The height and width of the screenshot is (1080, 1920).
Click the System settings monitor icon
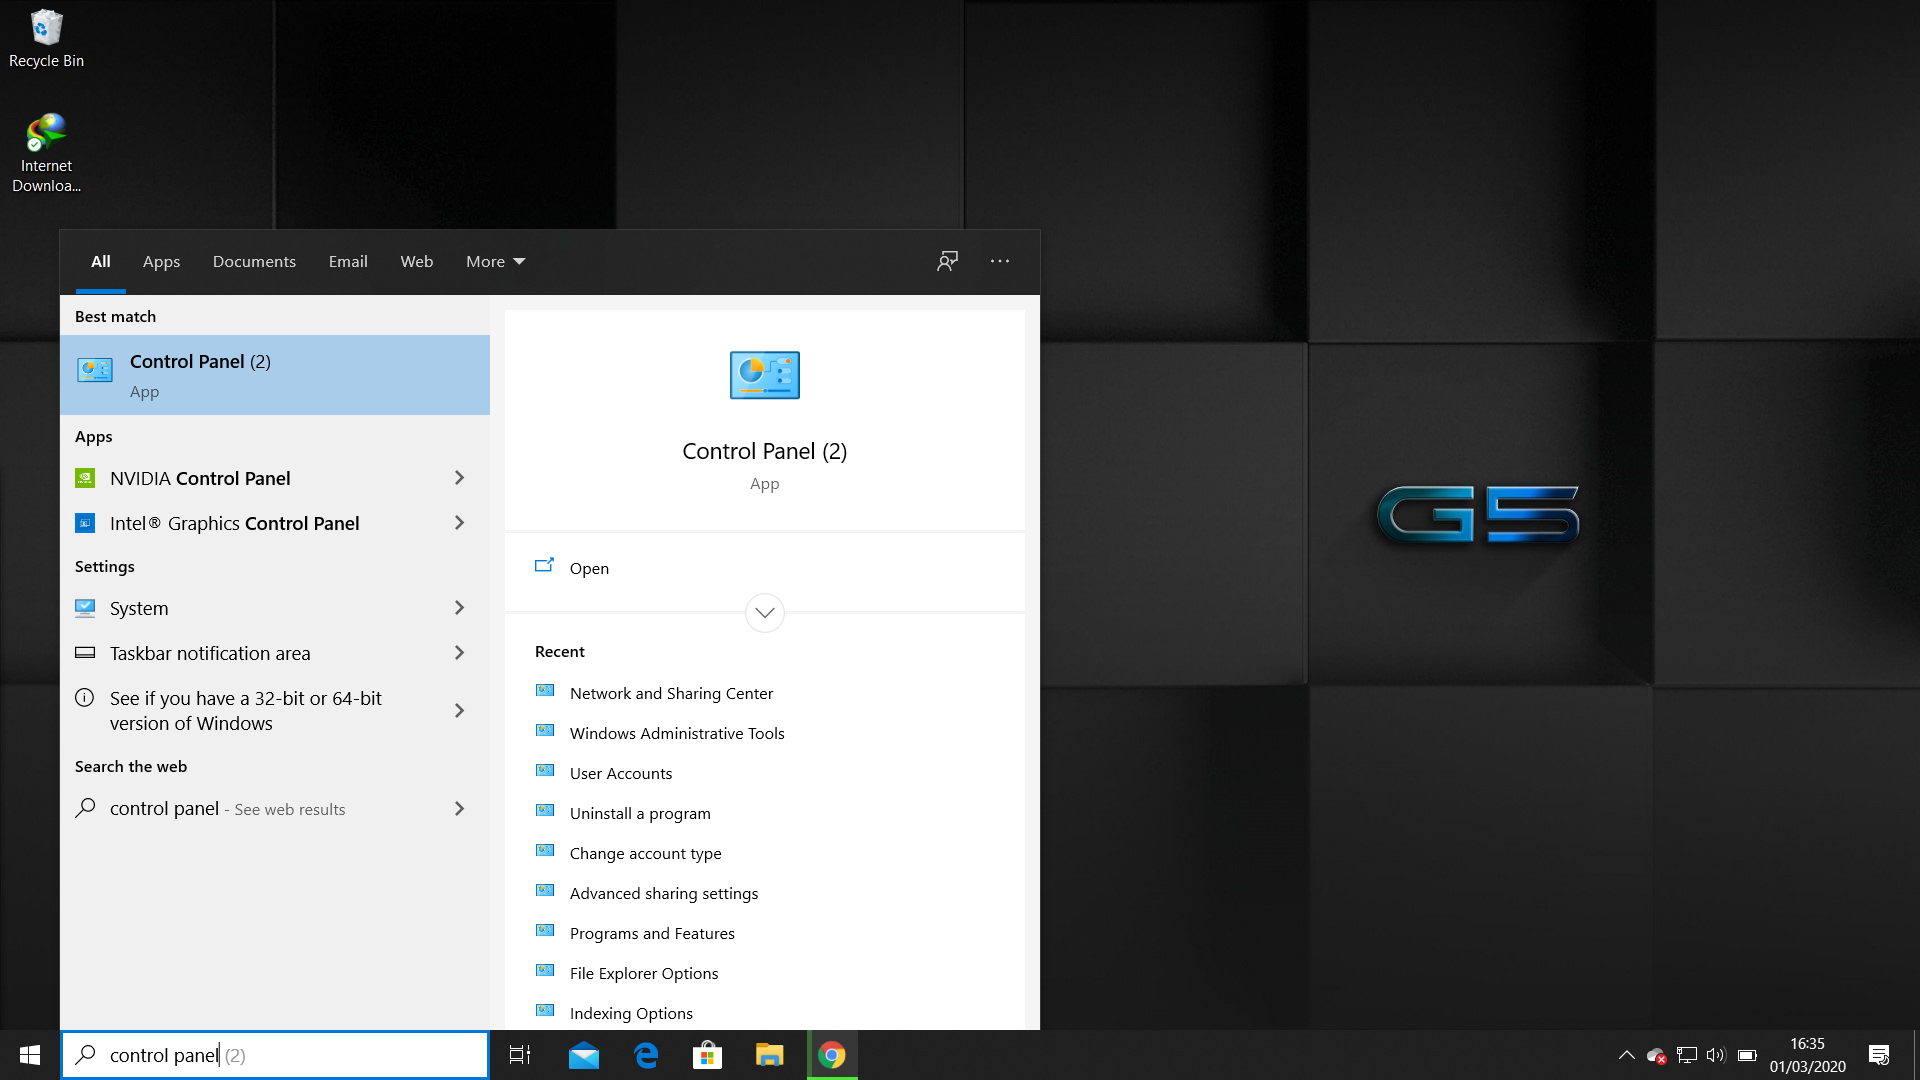click(85, 608)
